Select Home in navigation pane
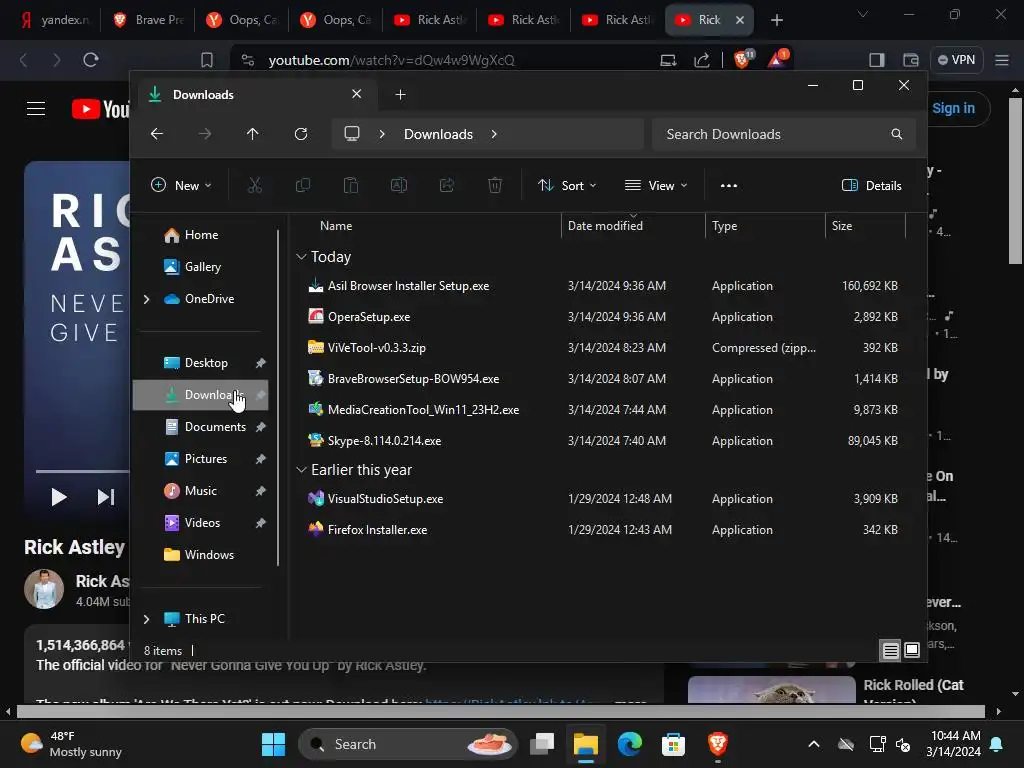Viewport: 1024px width, 768px height. coord(201,234)
